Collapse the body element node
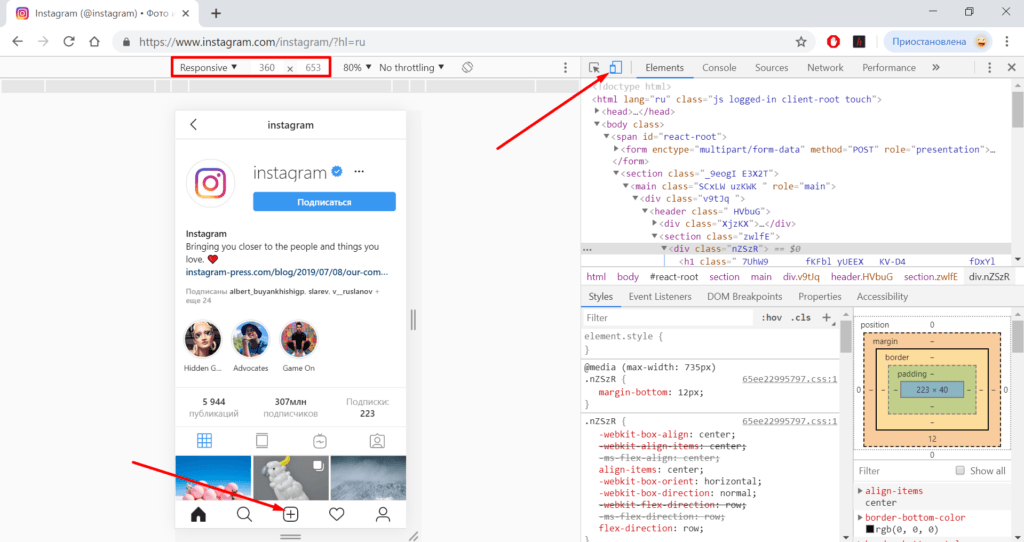The image size is (1024, 542). (597, 124)
